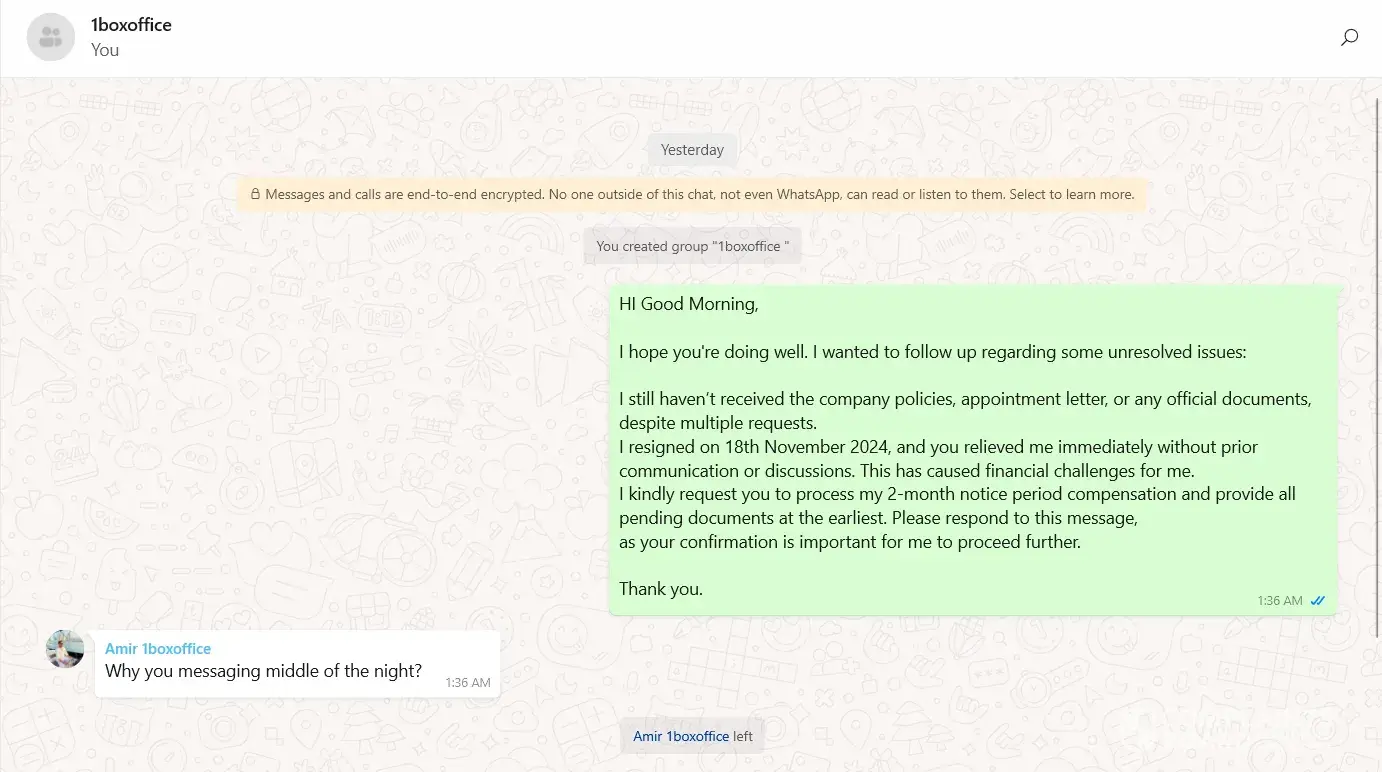Open Amir's profile picture beside his message

(x=65, y=649)
